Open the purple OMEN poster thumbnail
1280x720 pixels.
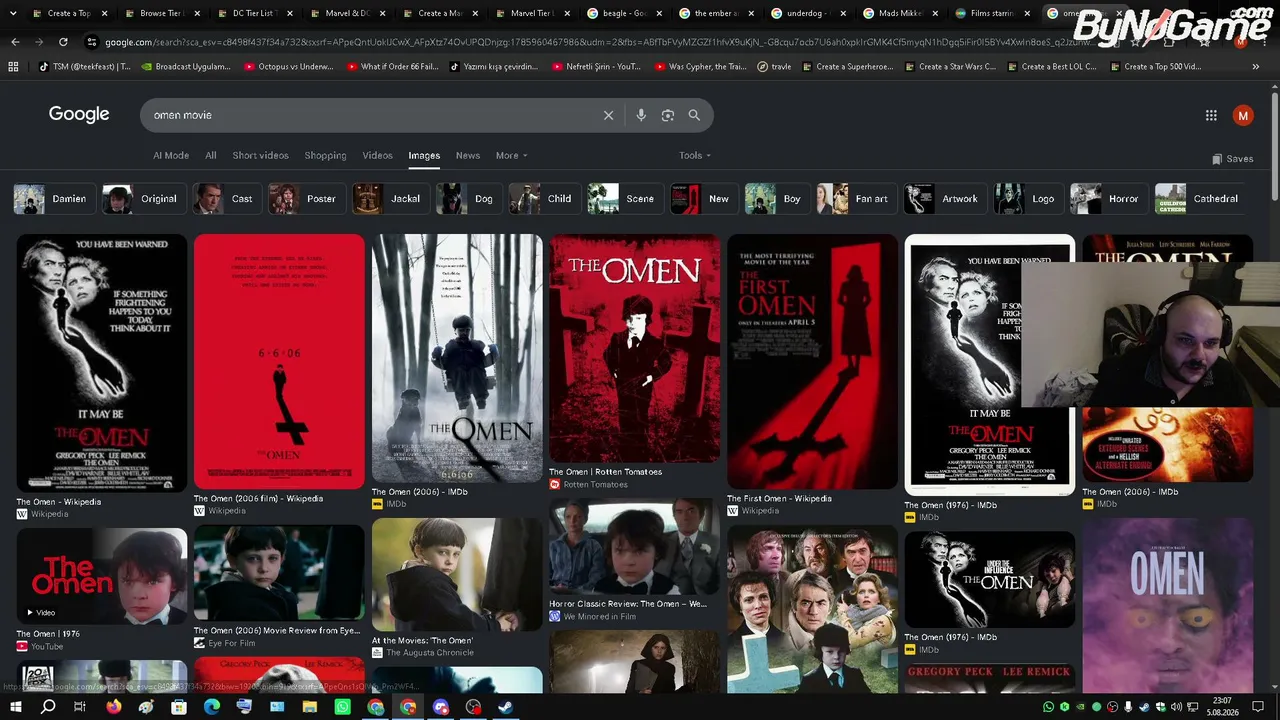[x=1167, y=605]
